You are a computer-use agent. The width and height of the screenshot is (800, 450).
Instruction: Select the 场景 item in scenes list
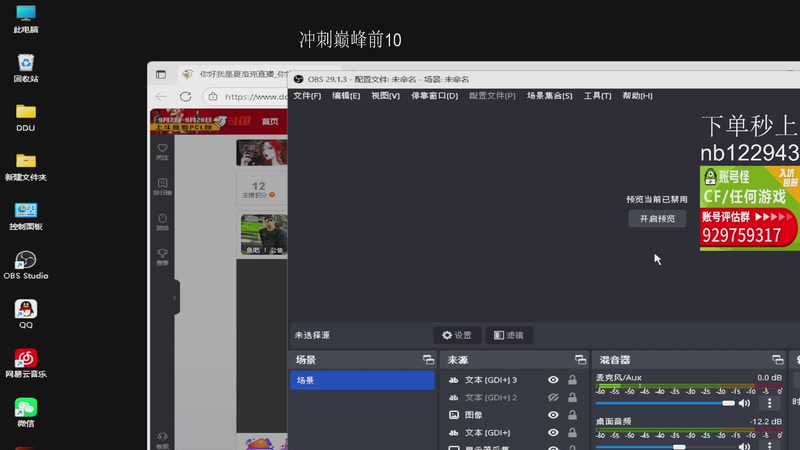pos(362,381)
